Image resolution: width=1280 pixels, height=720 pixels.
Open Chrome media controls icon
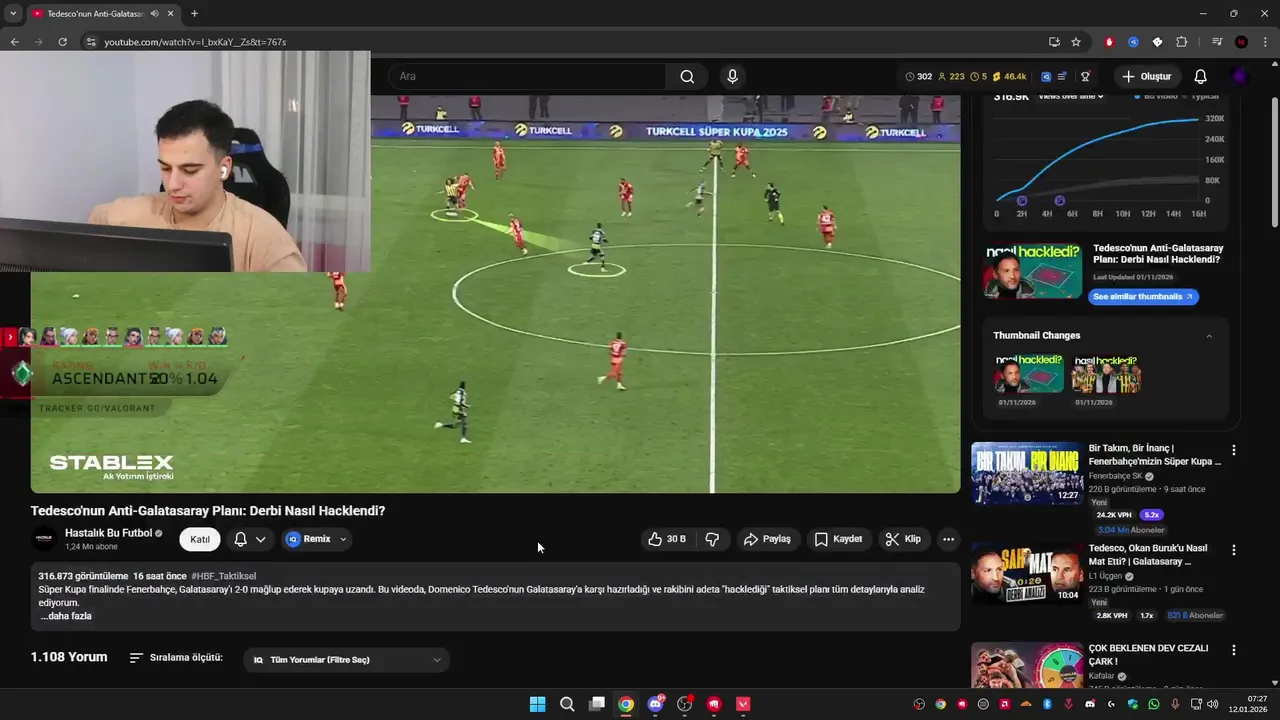[1217, 42]
